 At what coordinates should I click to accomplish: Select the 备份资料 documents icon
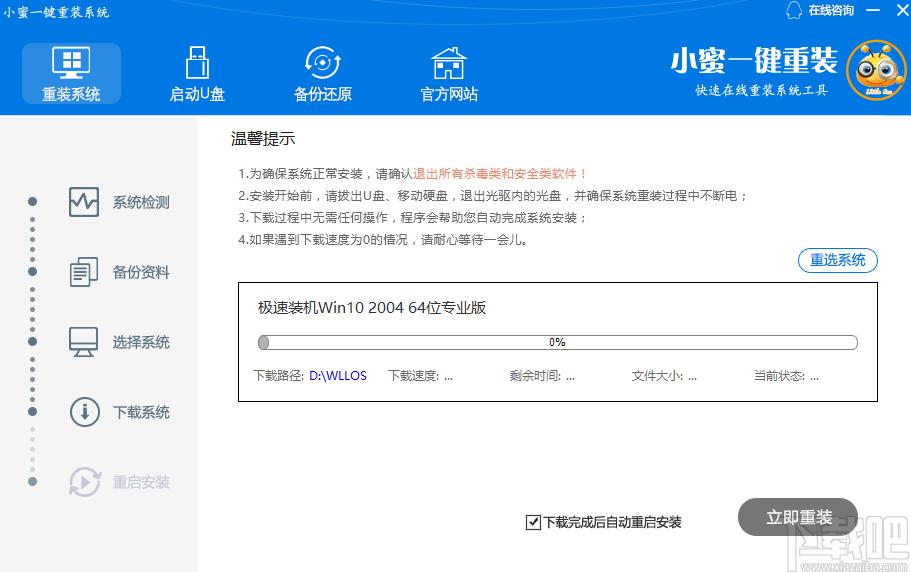click(x=84, y=272)
